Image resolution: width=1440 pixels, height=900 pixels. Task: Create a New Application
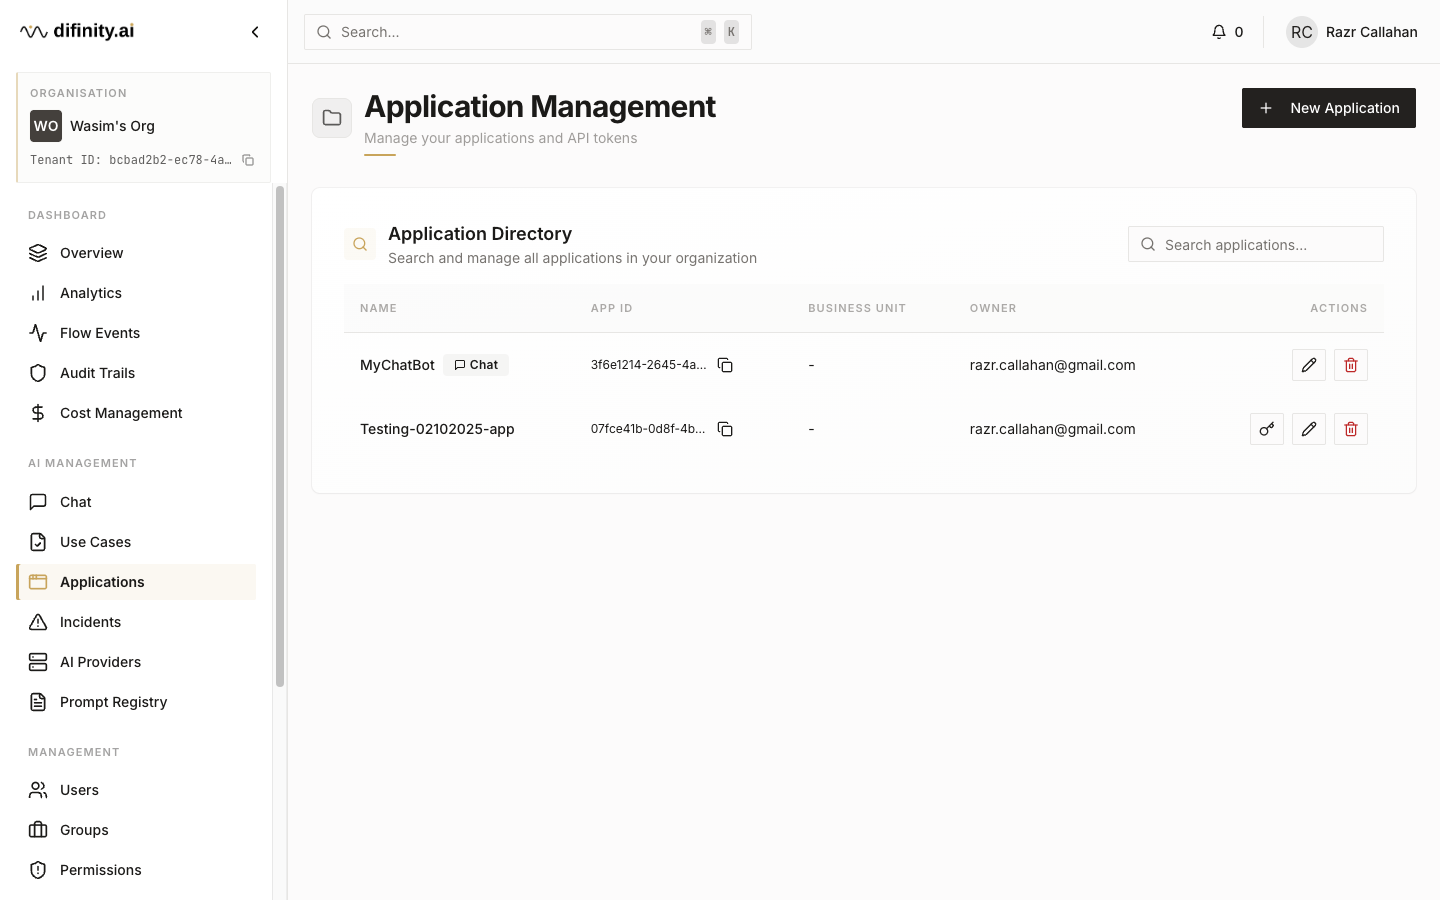[1328, 108]
